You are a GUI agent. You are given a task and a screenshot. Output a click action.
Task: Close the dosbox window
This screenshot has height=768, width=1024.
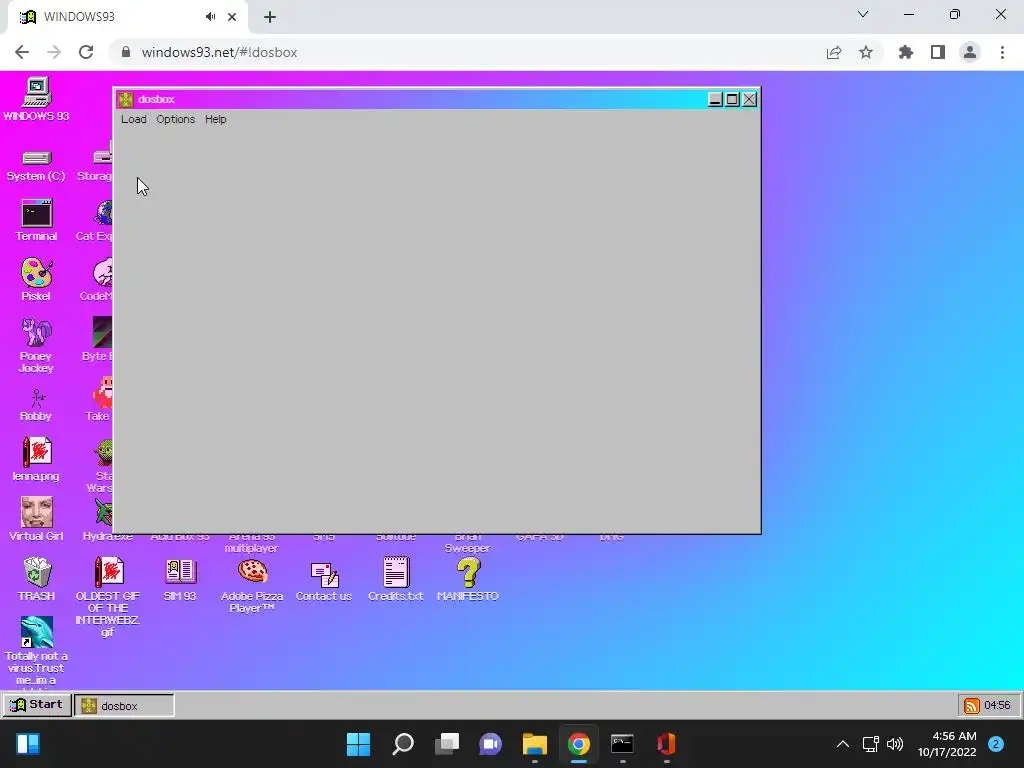pos(749,99)
